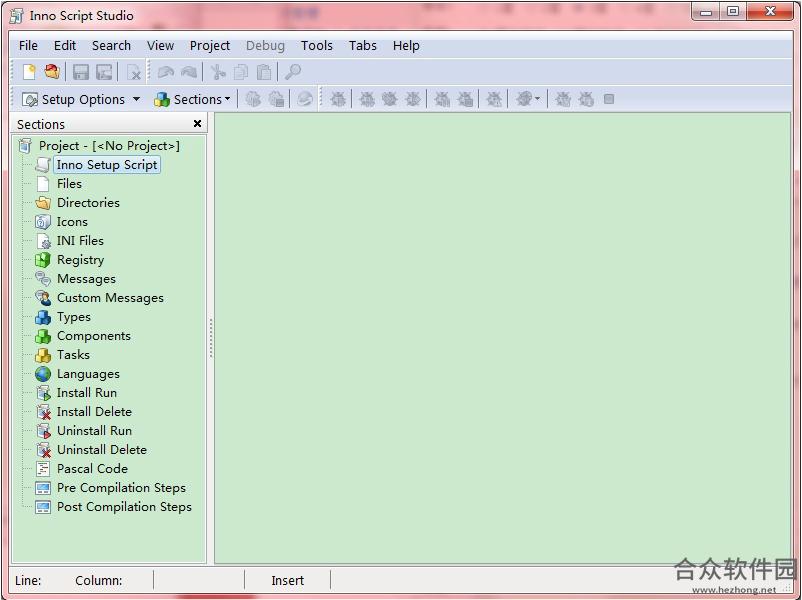Open the File menu
The image size is (802, 600).
[x=28, y=46]
